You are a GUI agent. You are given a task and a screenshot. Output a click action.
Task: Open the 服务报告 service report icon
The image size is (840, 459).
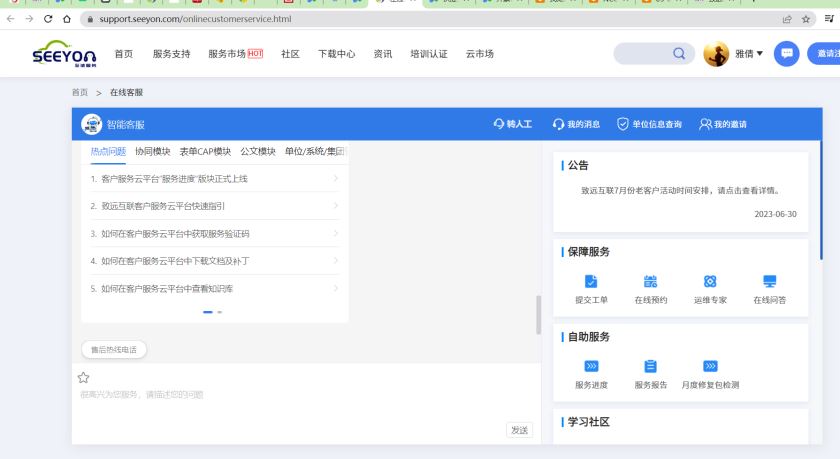pos(650,366)
